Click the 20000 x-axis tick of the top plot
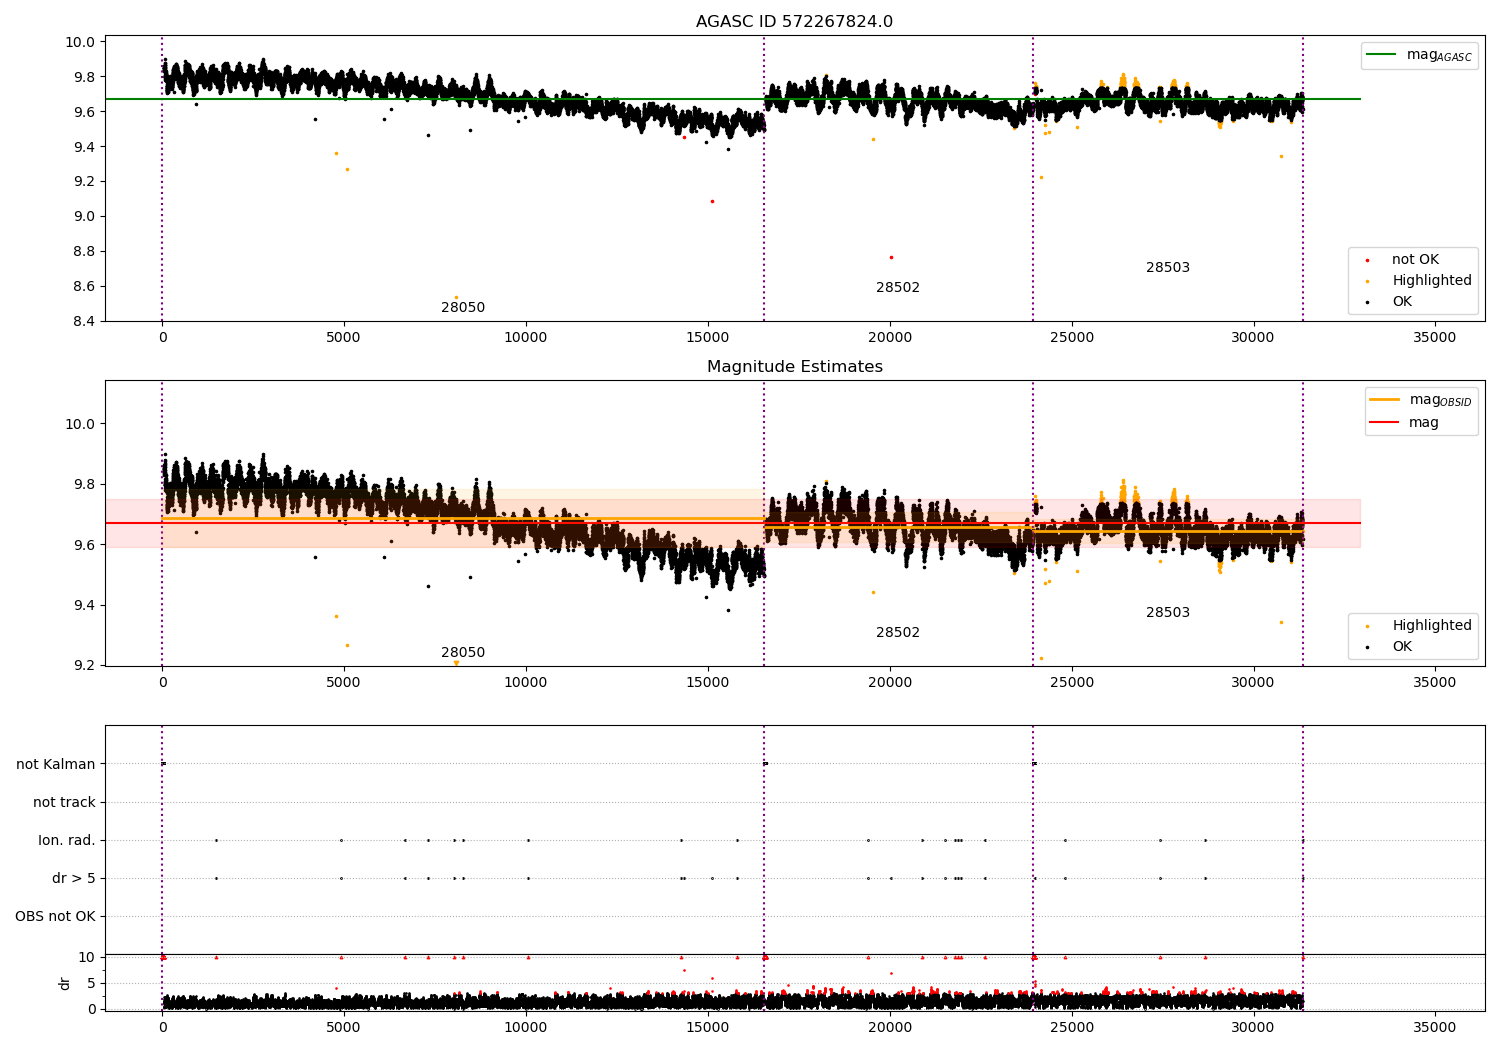The height and width of the screenshot is (1050, 1500). (x=890, y=338)
